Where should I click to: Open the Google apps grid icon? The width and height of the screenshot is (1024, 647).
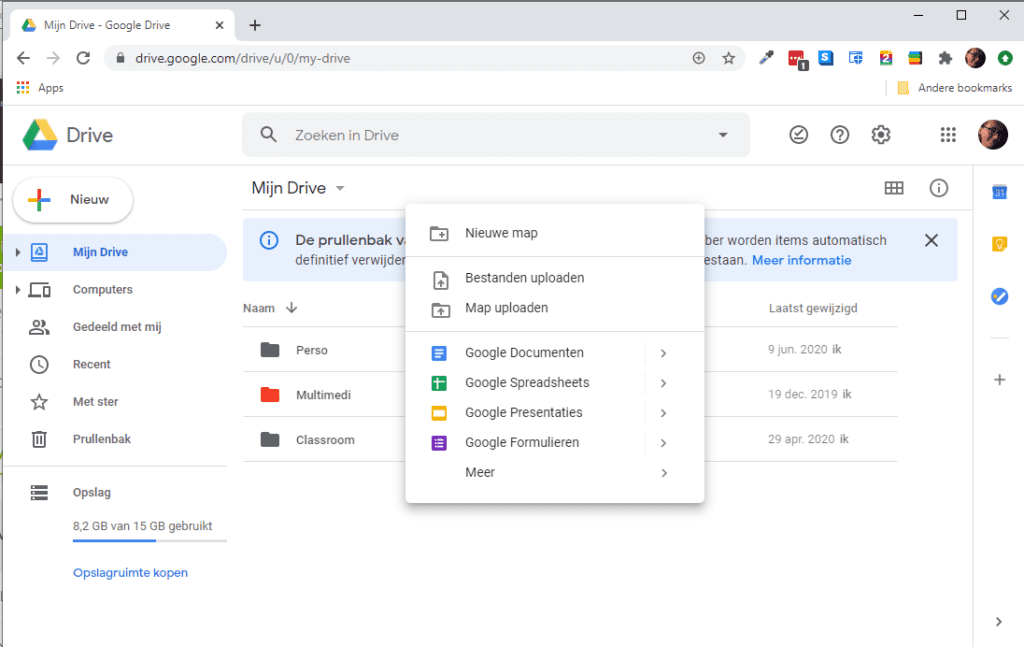(x=948, y=135)
